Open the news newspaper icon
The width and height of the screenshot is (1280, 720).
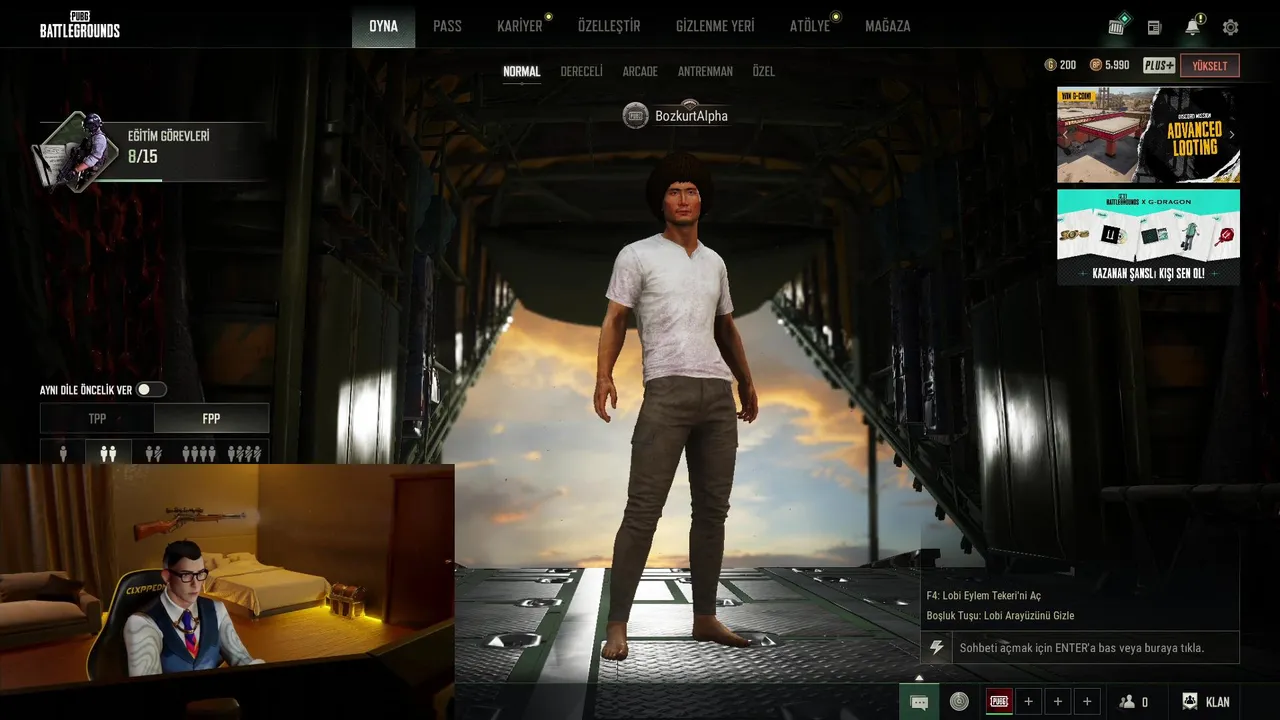pyautogui.click(x=1155, y=28)
